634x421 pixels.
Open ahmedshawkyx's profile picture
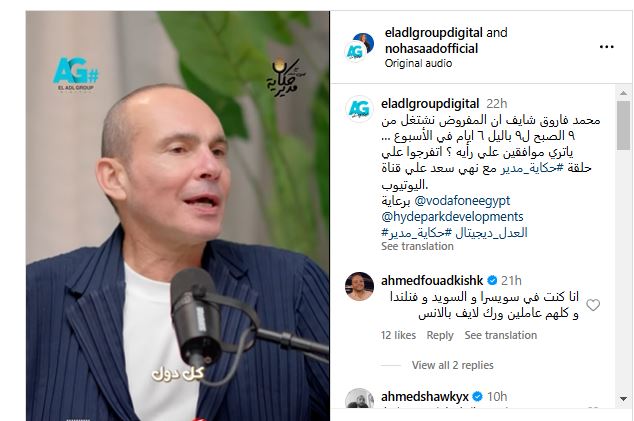pyautogui.click(x=359, y=398)
